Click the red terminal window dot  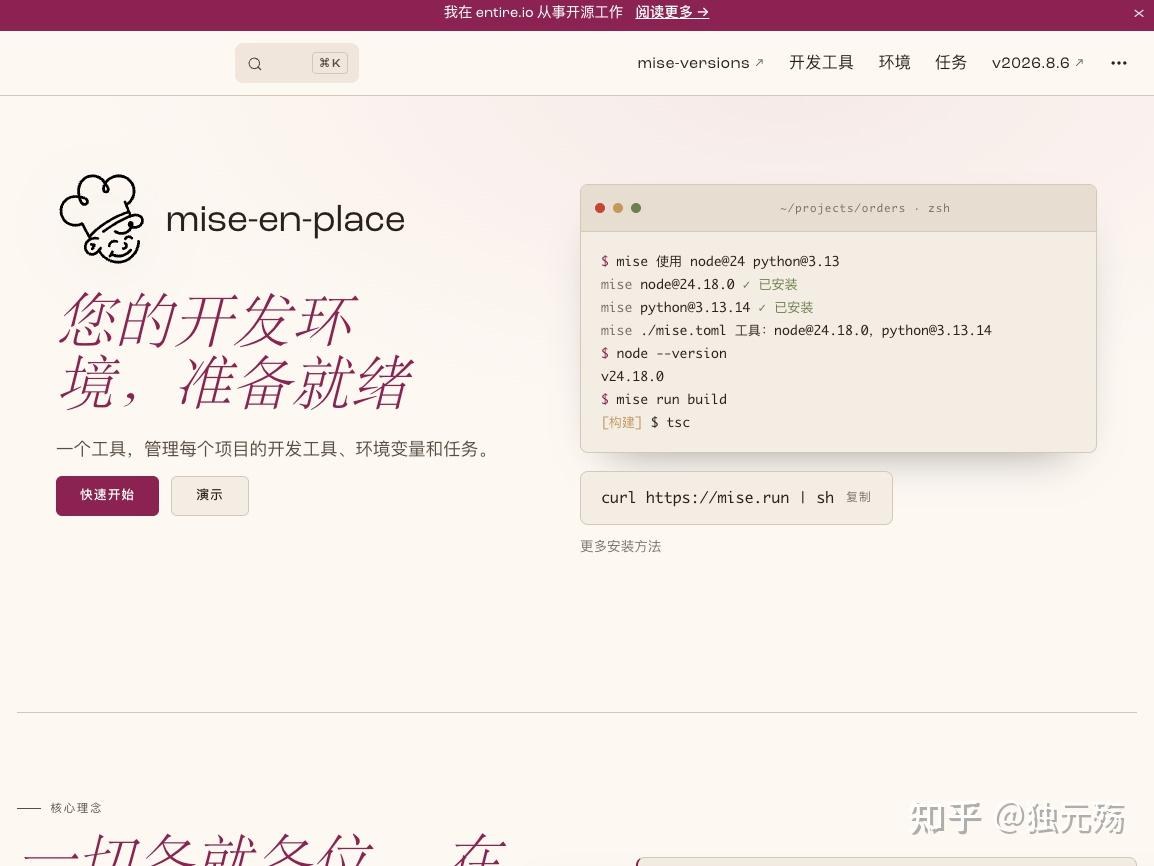coord(600,208)
